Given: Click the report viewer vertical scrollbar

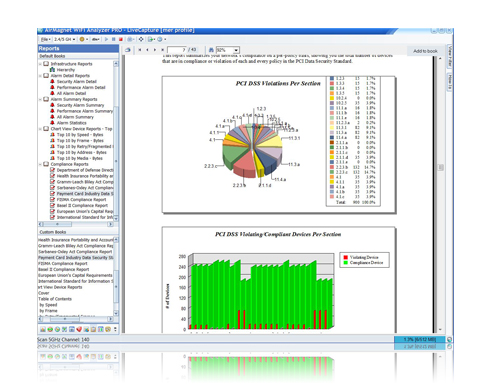Looking at the screenshot, I should (440, 193).
